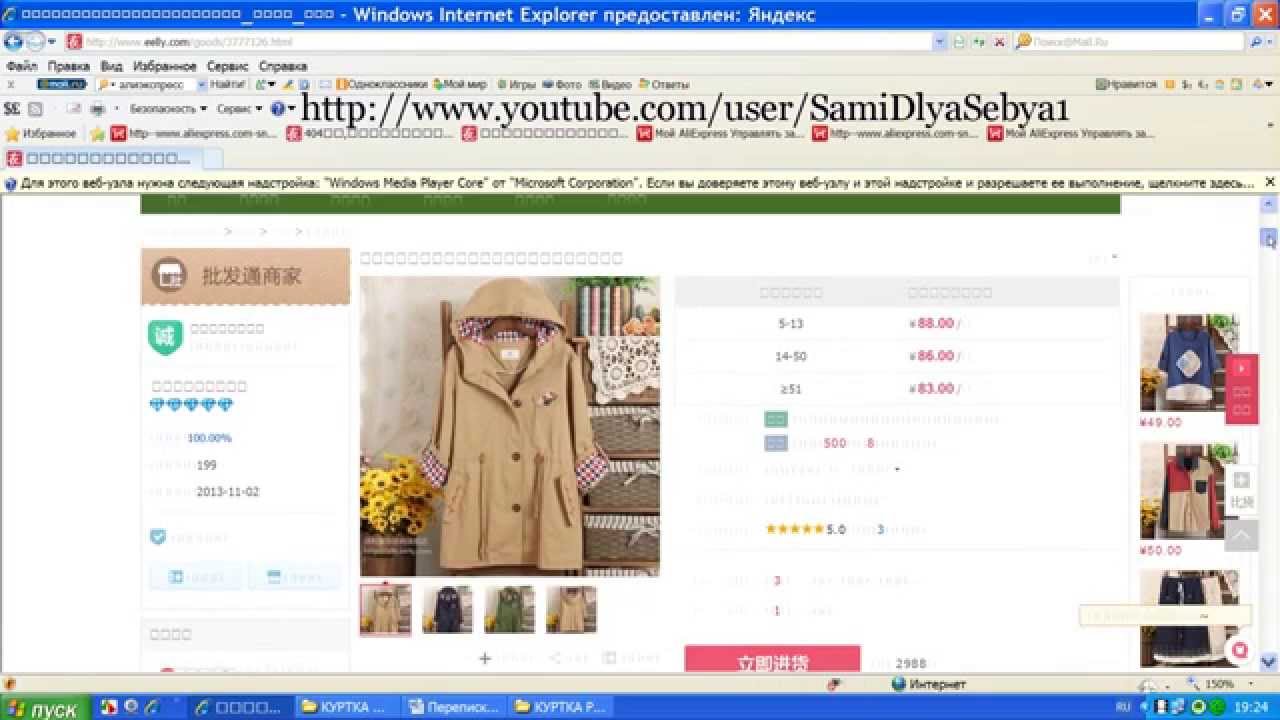1280x720 pixels.
Task: Expand the Сервис command bar dropdown
Action: 239,108
